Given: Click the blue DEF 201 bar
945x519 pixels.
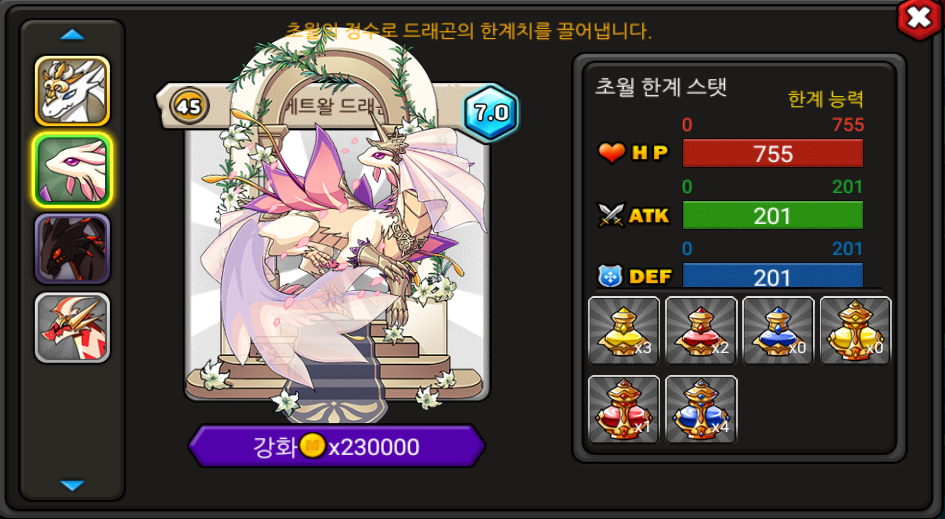Looking at the screenshot, I should [x=773, y=275].
